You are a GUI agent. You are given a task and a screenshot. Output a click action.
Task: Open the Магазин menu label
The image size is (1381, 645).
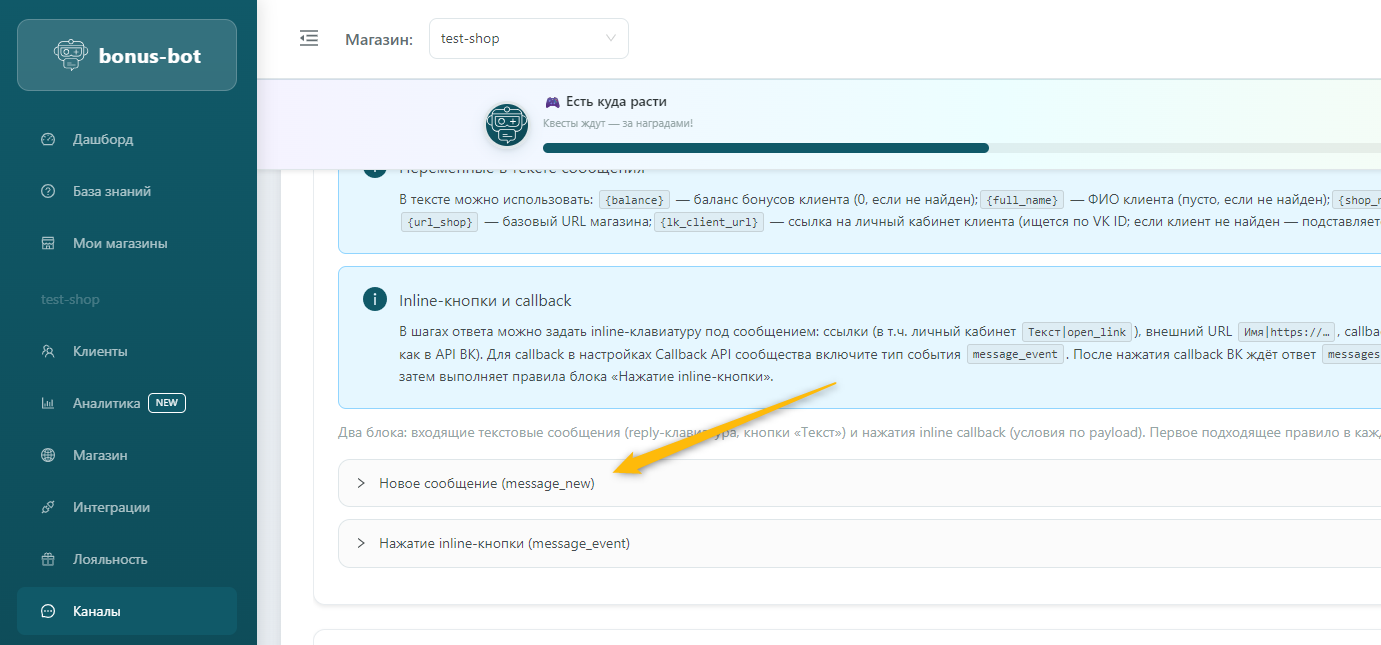(x=100, y=455)
